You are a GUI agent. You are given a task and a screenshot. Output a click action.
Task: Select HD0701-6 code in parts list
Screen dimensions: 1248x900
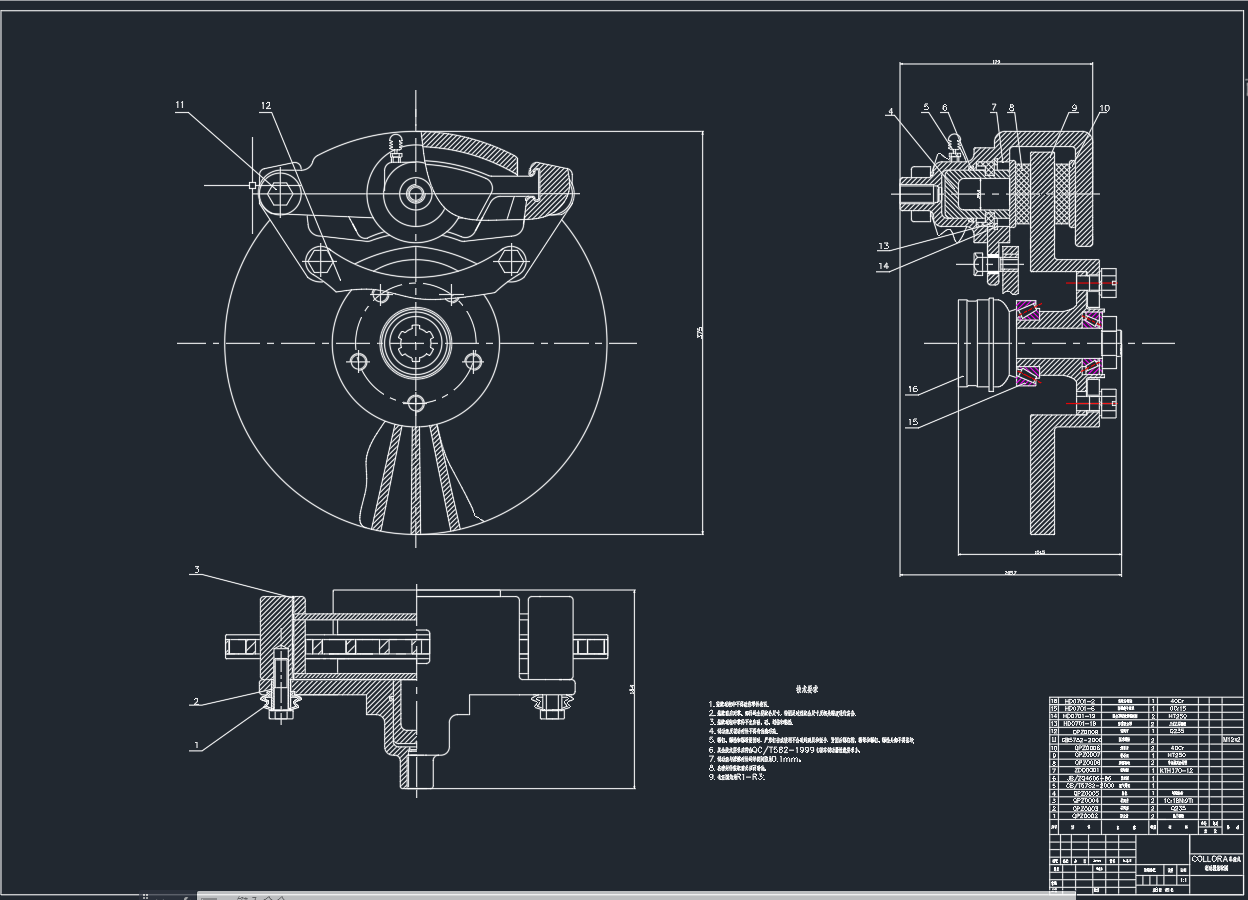[1080, 708]
